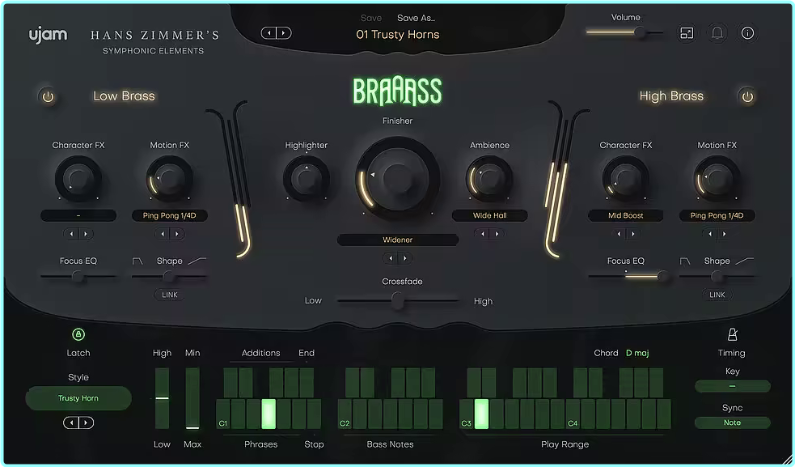Open the info icon in top right
This screenshot has height=467, width=795.
coord(747,33)
